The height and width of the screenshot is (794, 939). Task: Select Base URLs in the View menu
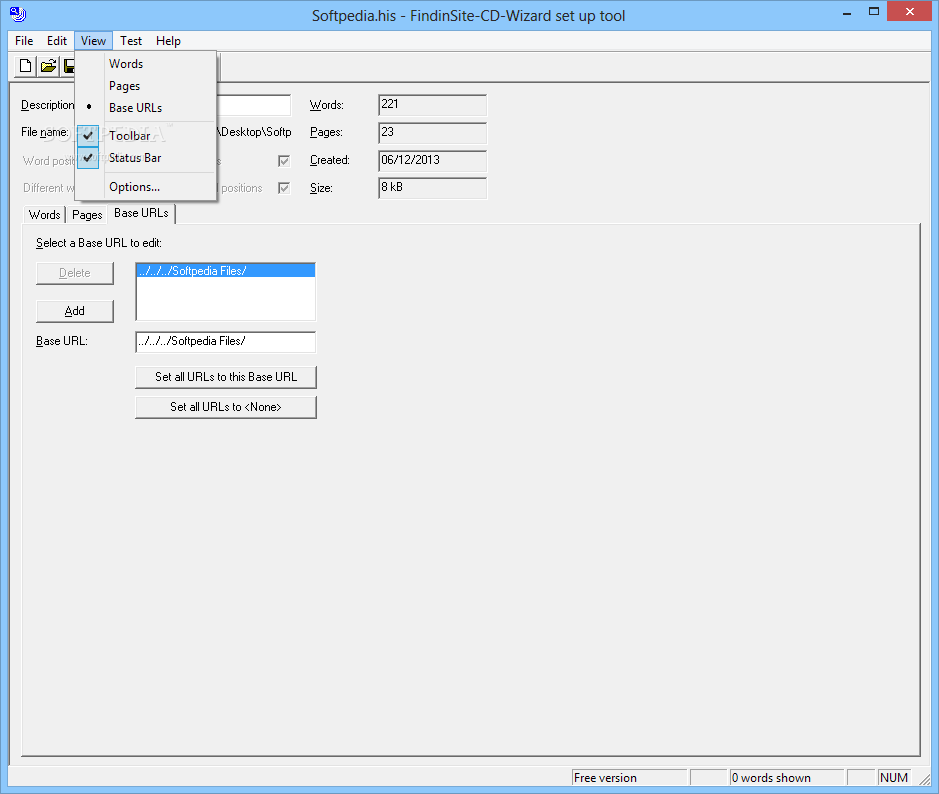click(146, 108)
